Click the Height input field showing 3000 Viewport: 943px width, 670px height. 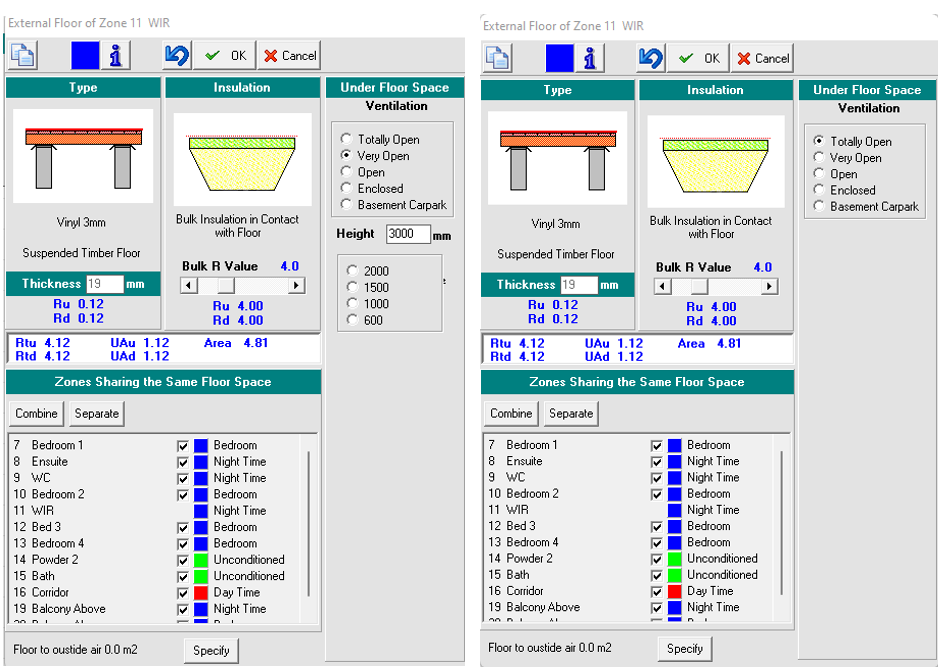(x=405, y=234)
